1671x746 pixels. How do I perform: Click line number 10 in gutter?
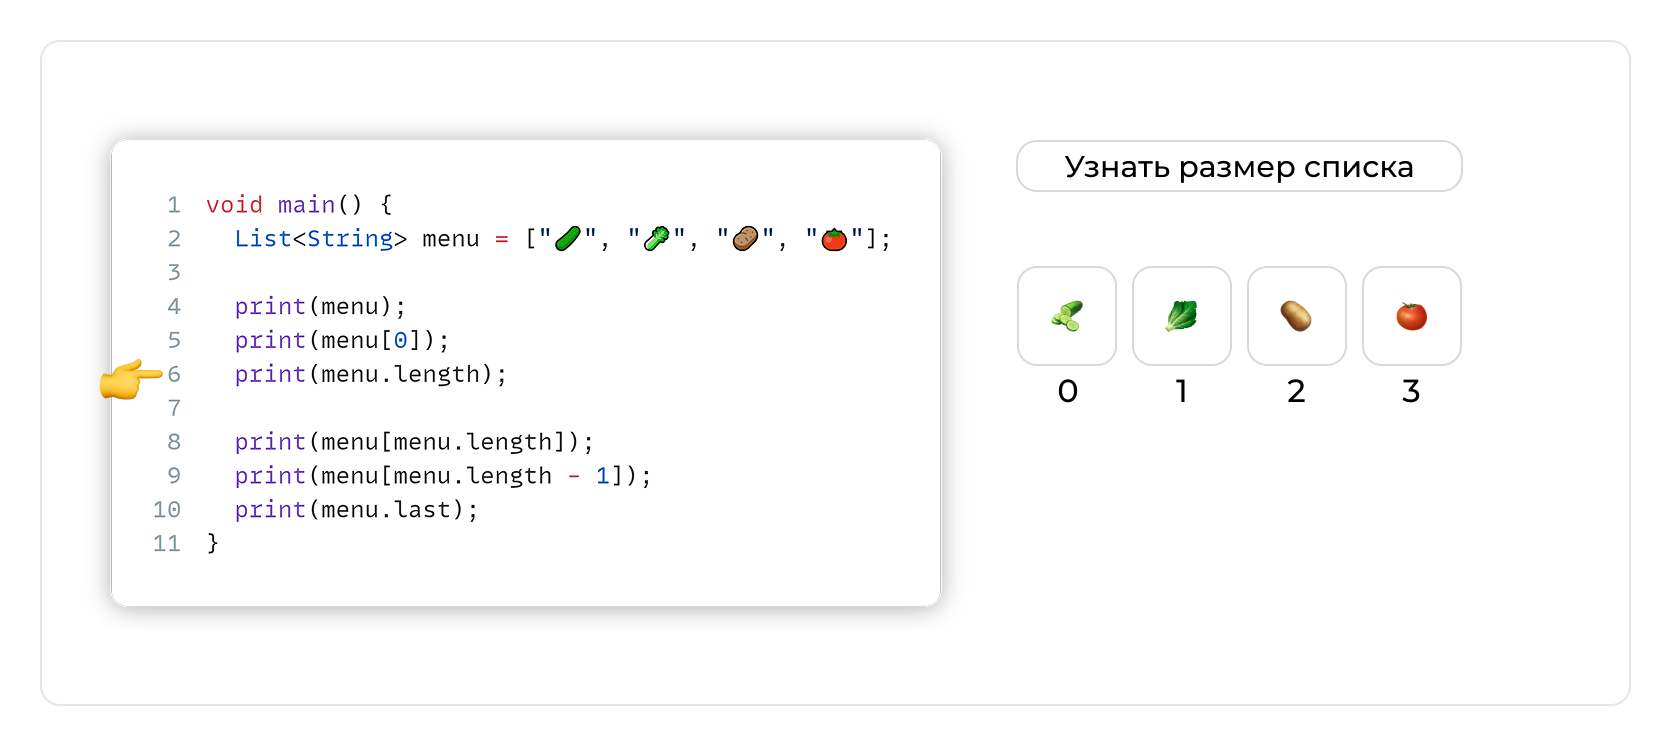click(167, 510)
